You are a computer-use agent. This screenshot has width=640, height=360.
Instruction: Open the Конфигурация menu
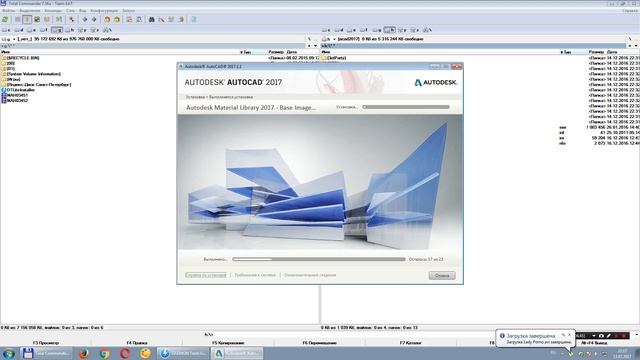pos(104,11)
